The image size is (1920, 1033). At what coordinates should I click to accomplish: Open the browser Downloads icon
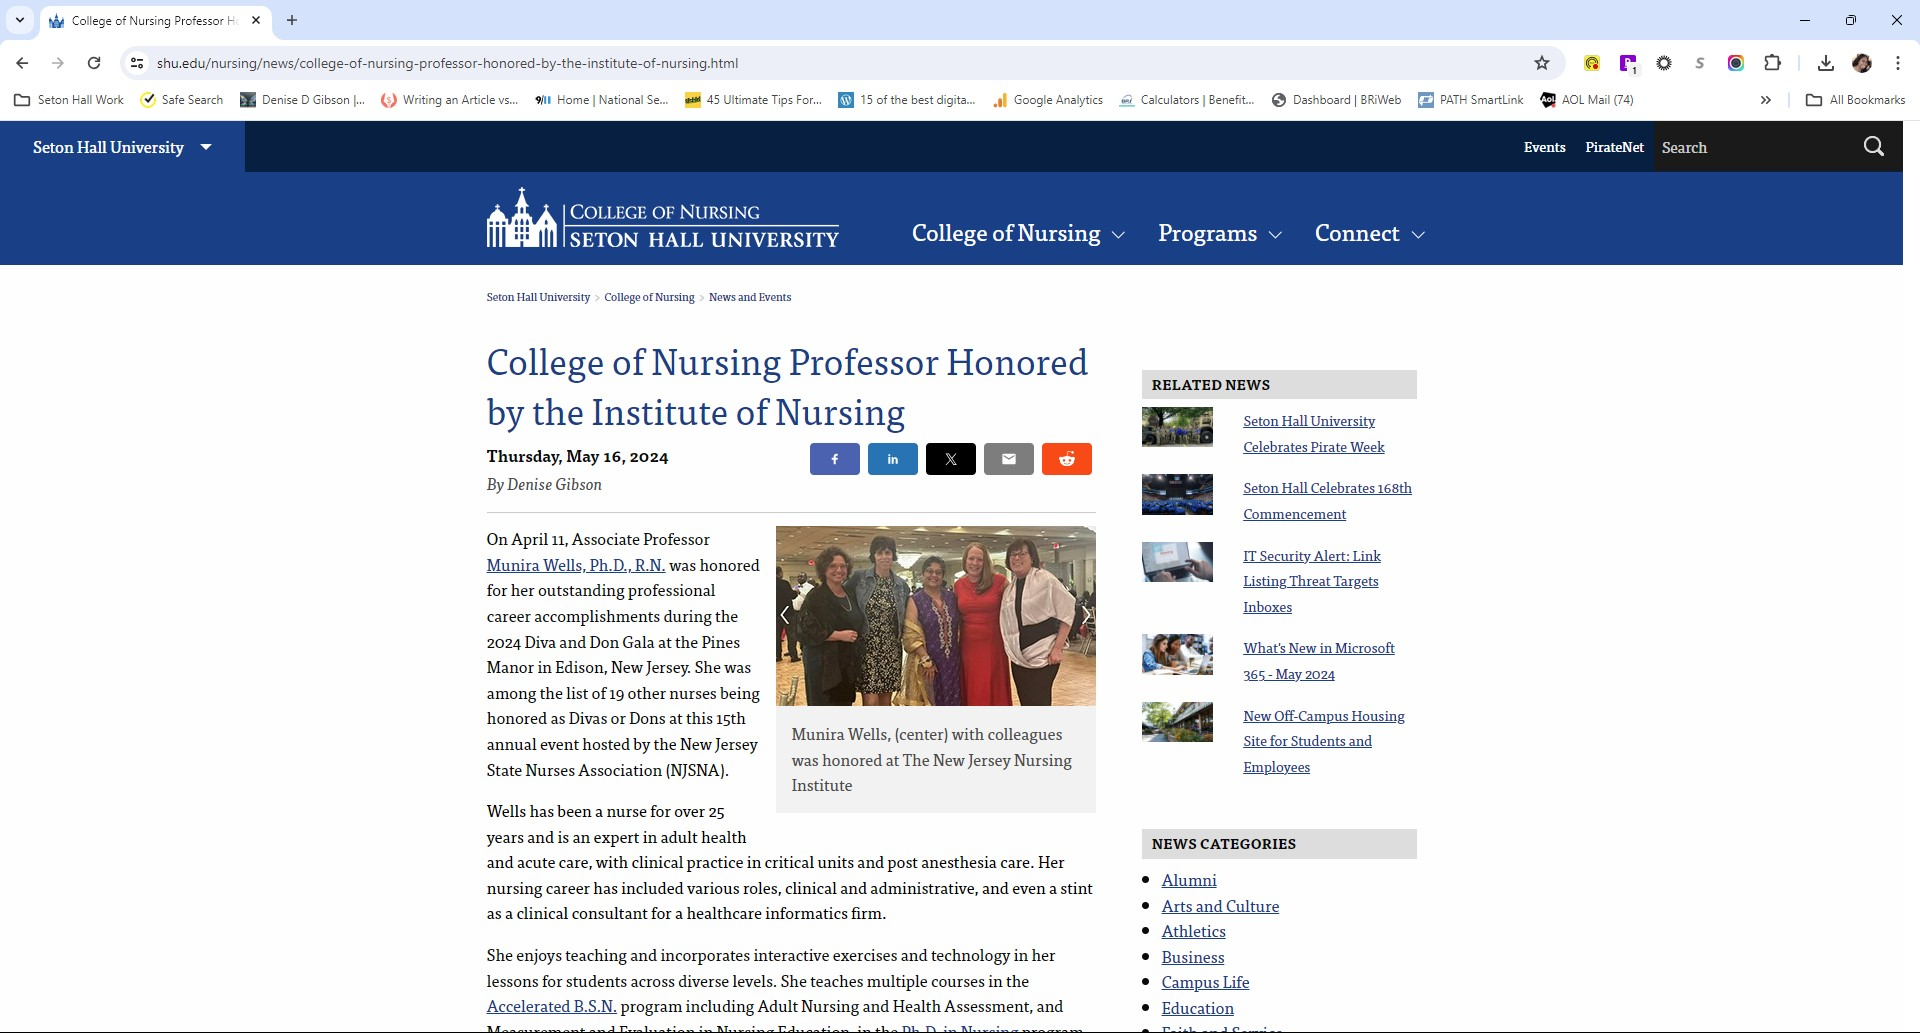[1826, 63]
